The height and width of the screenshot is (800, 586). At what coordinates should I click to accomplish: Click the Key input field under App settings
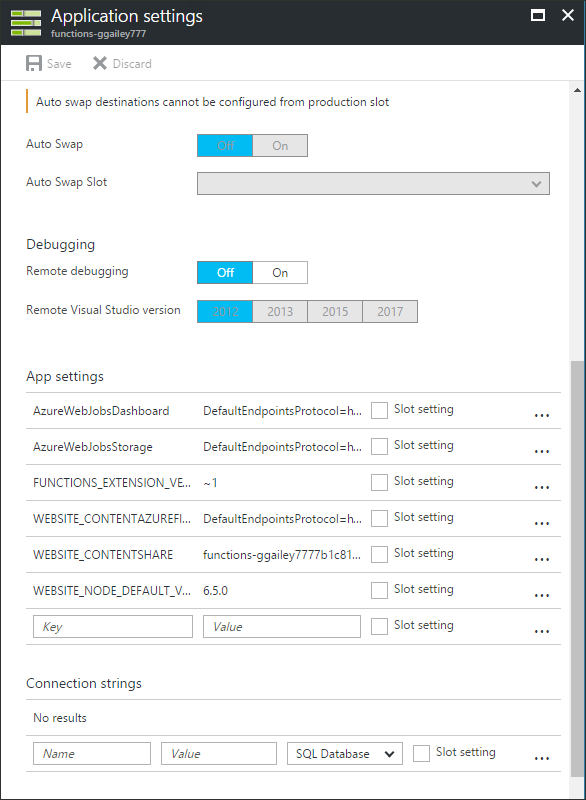(x=112, y=625)
